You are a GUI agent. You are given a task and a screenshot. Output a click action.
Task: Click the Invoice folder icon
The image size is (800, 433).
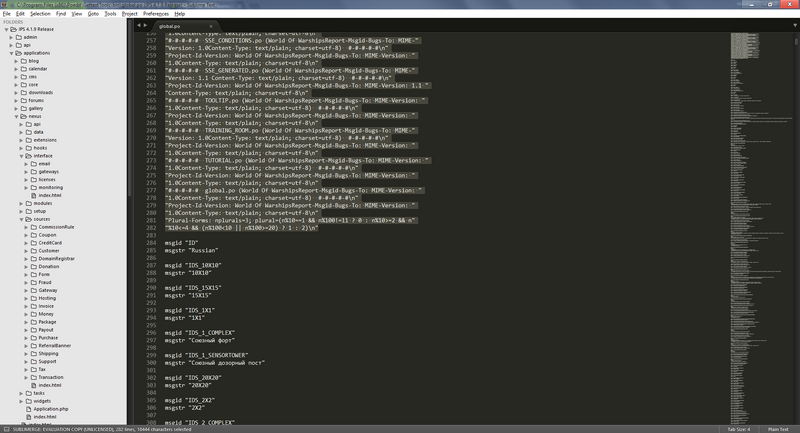click(x=33, y=305)
